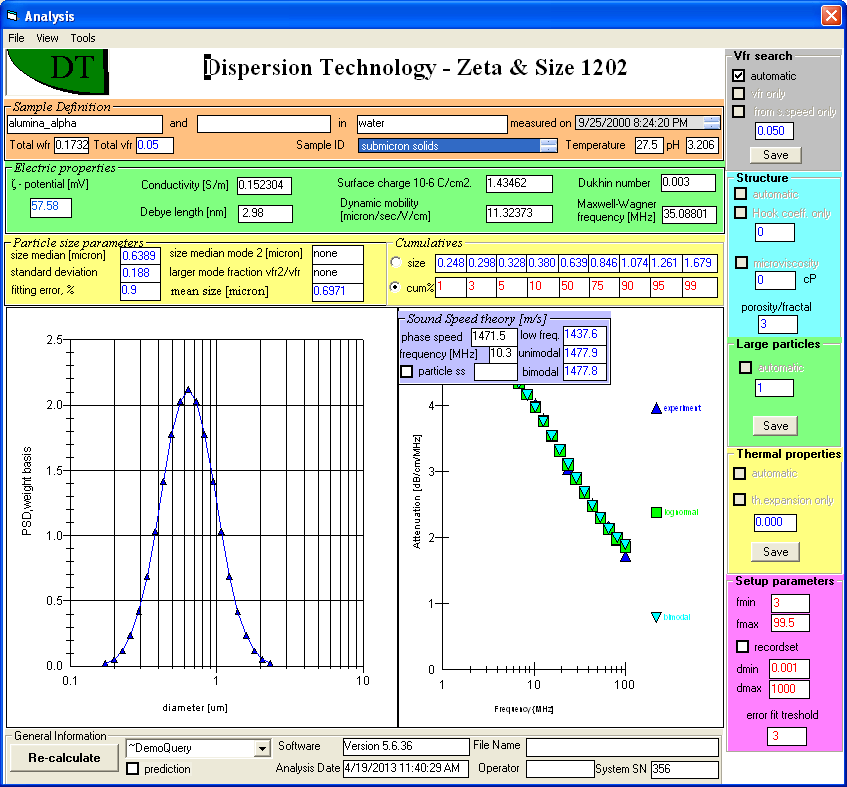This screenshot has height=787, width=847.
Task: Click the zeta potential 57.58 field
Action: [51, 207]
